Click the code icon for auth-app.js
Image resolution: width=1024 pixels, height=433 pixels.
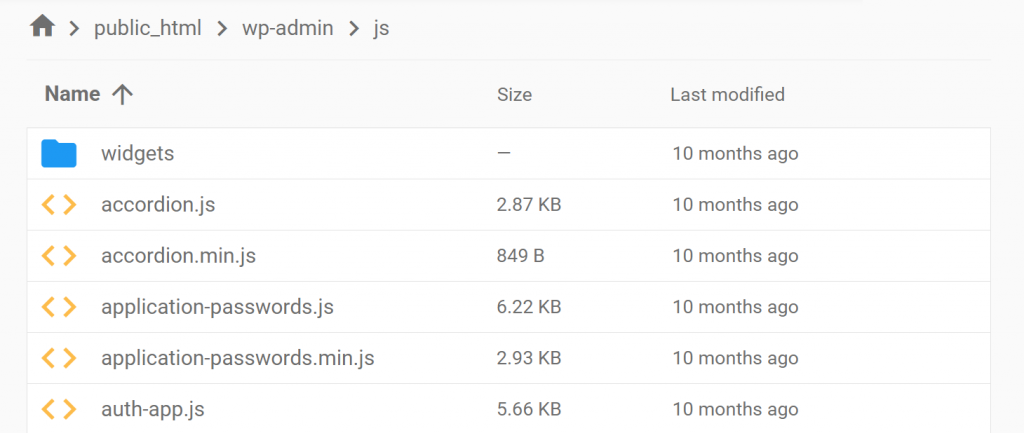click(59, 409)
